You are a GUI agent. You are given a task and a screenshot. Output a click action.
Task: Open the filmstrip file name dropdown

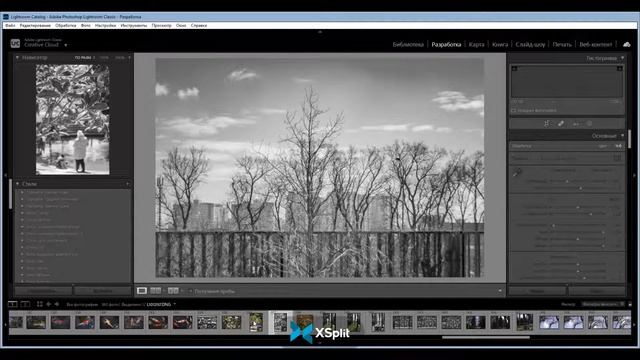(x=175, y=304)
